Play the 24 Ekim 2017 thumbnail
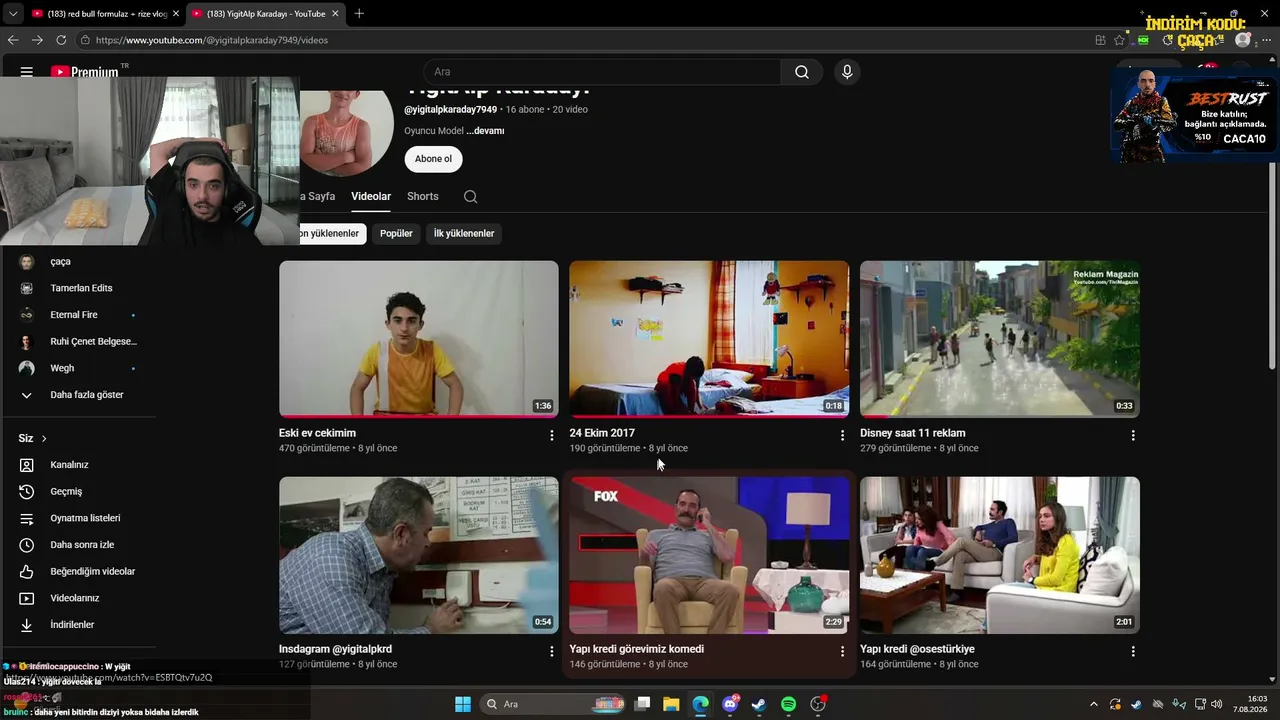Image resolution: width=1280 pixels, height=720 pixels. 709,339
